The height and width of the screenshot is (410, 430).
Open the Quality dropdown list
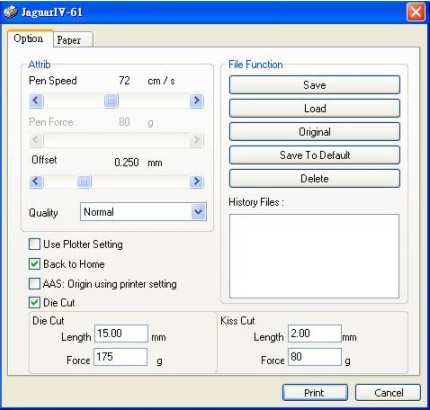pos(199,212)
